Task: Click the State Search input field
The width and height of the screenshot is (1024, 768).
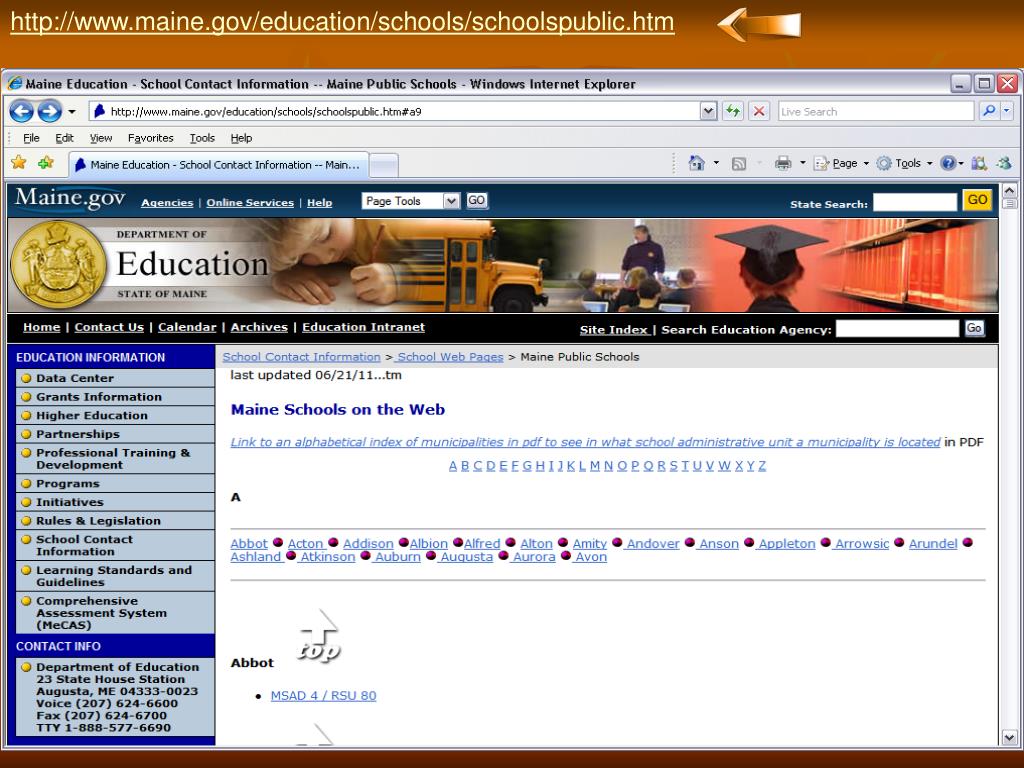Action: click(914, 202)
